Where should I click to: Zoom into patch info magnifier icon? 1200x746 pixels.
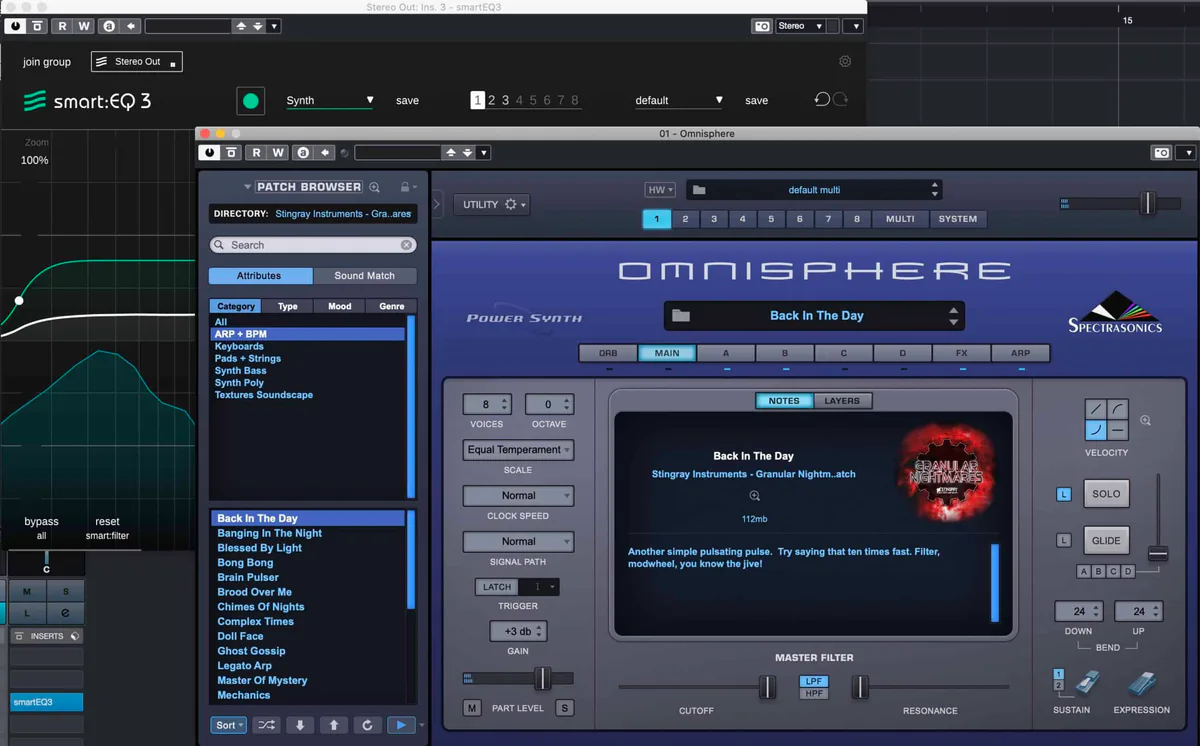tap(755, 496)
